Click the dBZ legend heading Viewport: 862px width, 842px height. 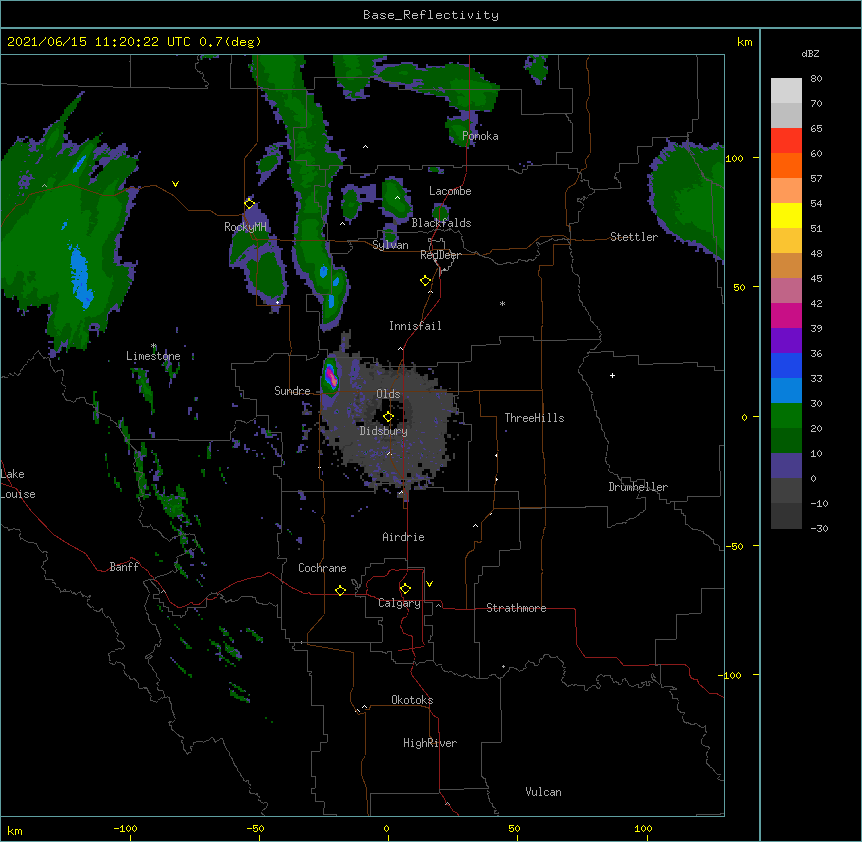(810, 54)
